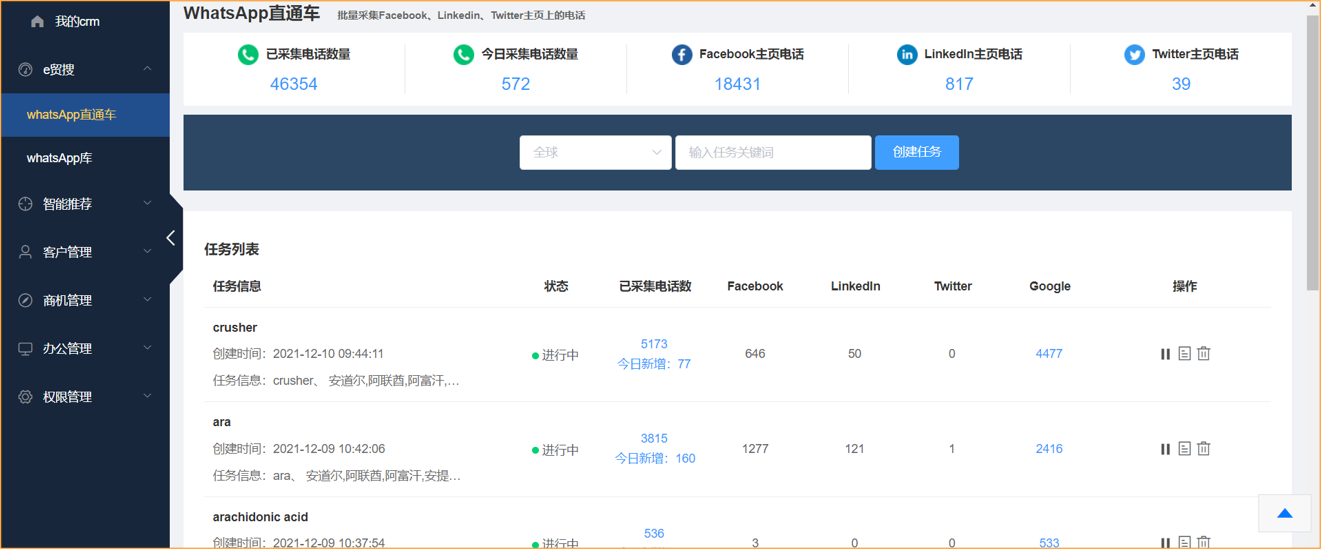Delete the ara task
Screen dimensions: 1321x549
pyautogui.click(x=1204, y=449)
